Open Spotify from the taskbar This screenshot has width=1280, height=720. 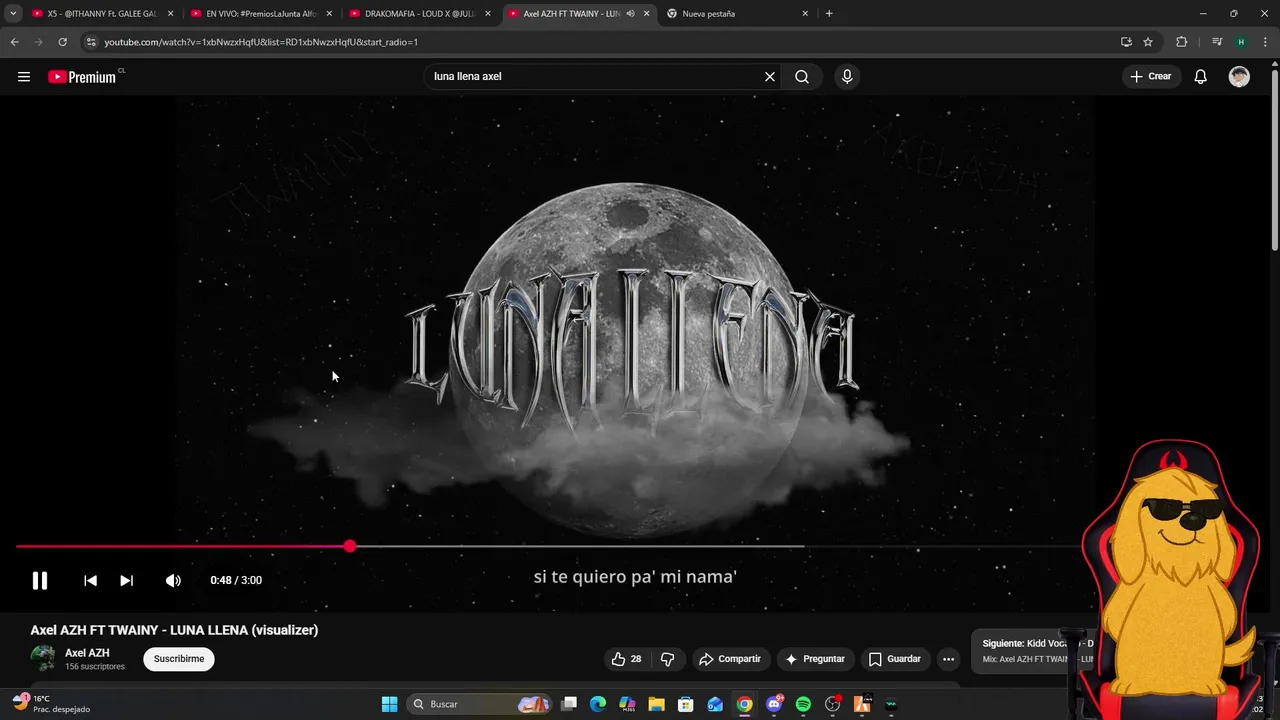tap(803, 704)
